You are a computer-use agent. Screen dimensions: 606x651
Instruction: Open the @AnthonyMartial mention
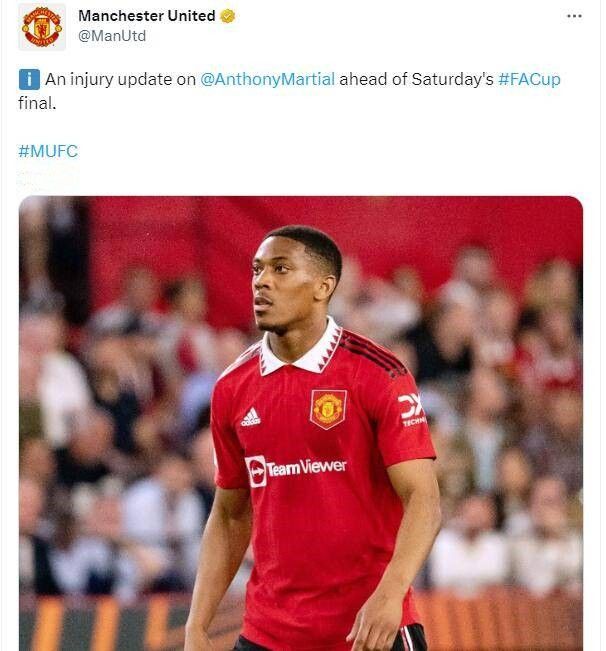(268, 80)
